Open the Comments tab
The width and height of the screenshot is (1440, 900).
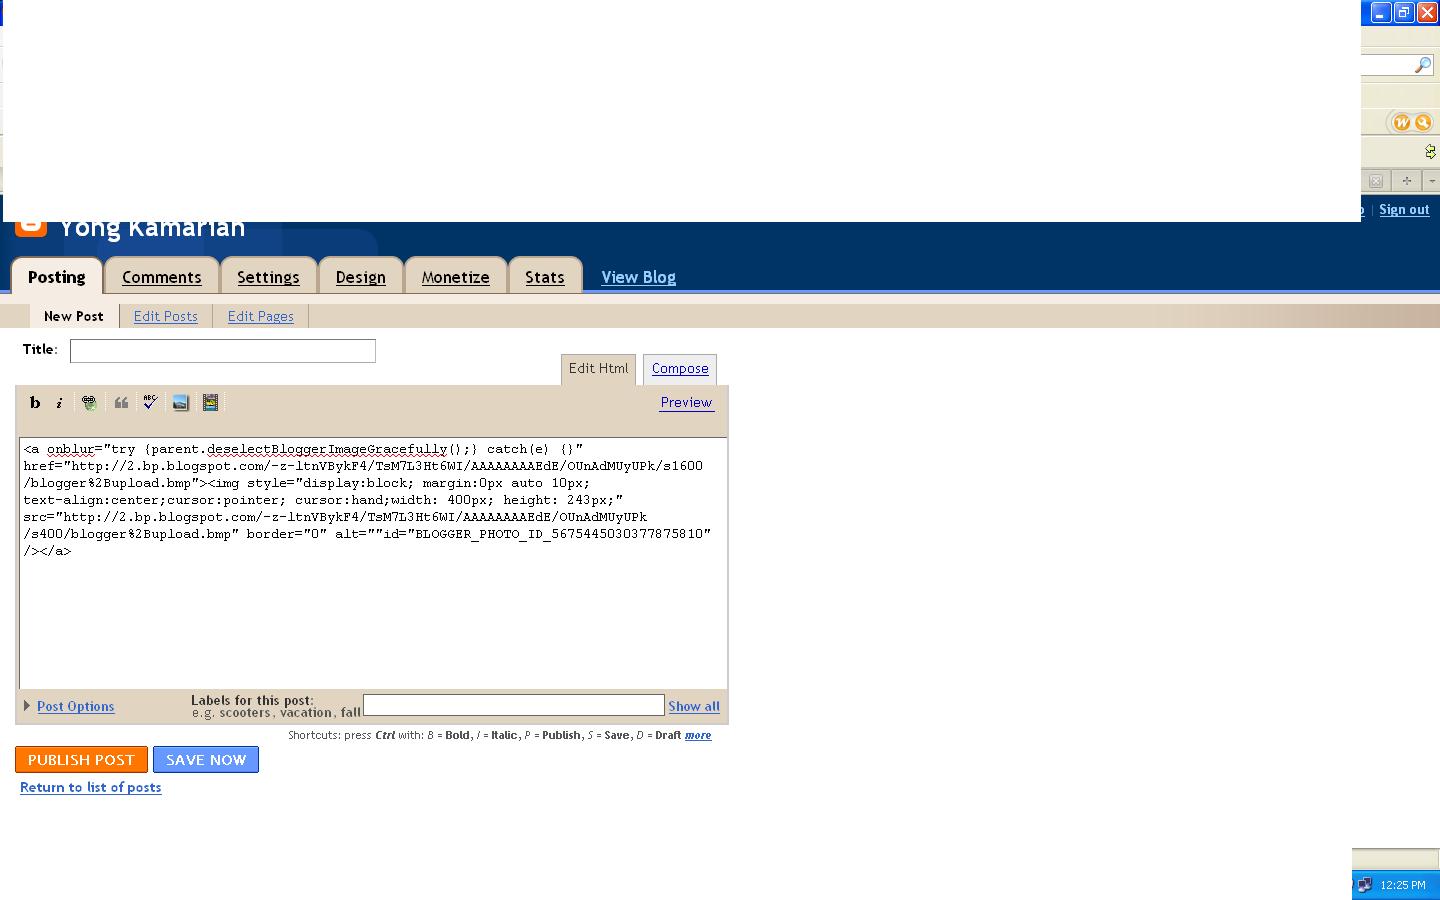162,277
